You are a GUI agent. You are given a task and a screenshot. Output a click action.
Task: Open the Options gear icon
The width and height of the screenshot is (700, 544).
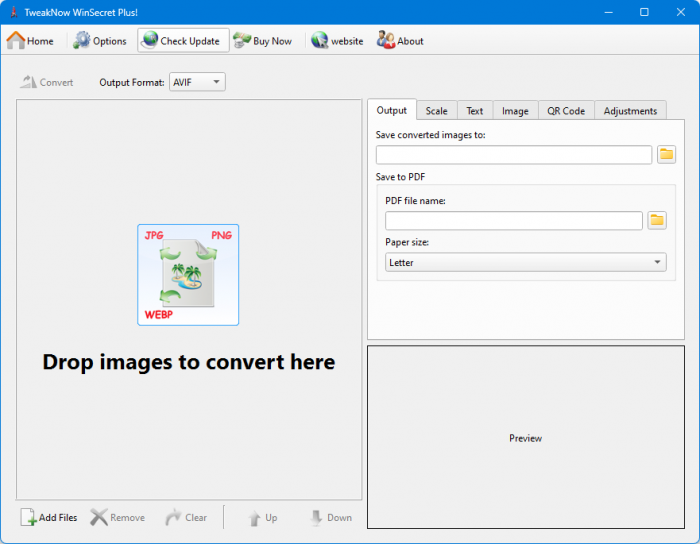click(83, 41)
